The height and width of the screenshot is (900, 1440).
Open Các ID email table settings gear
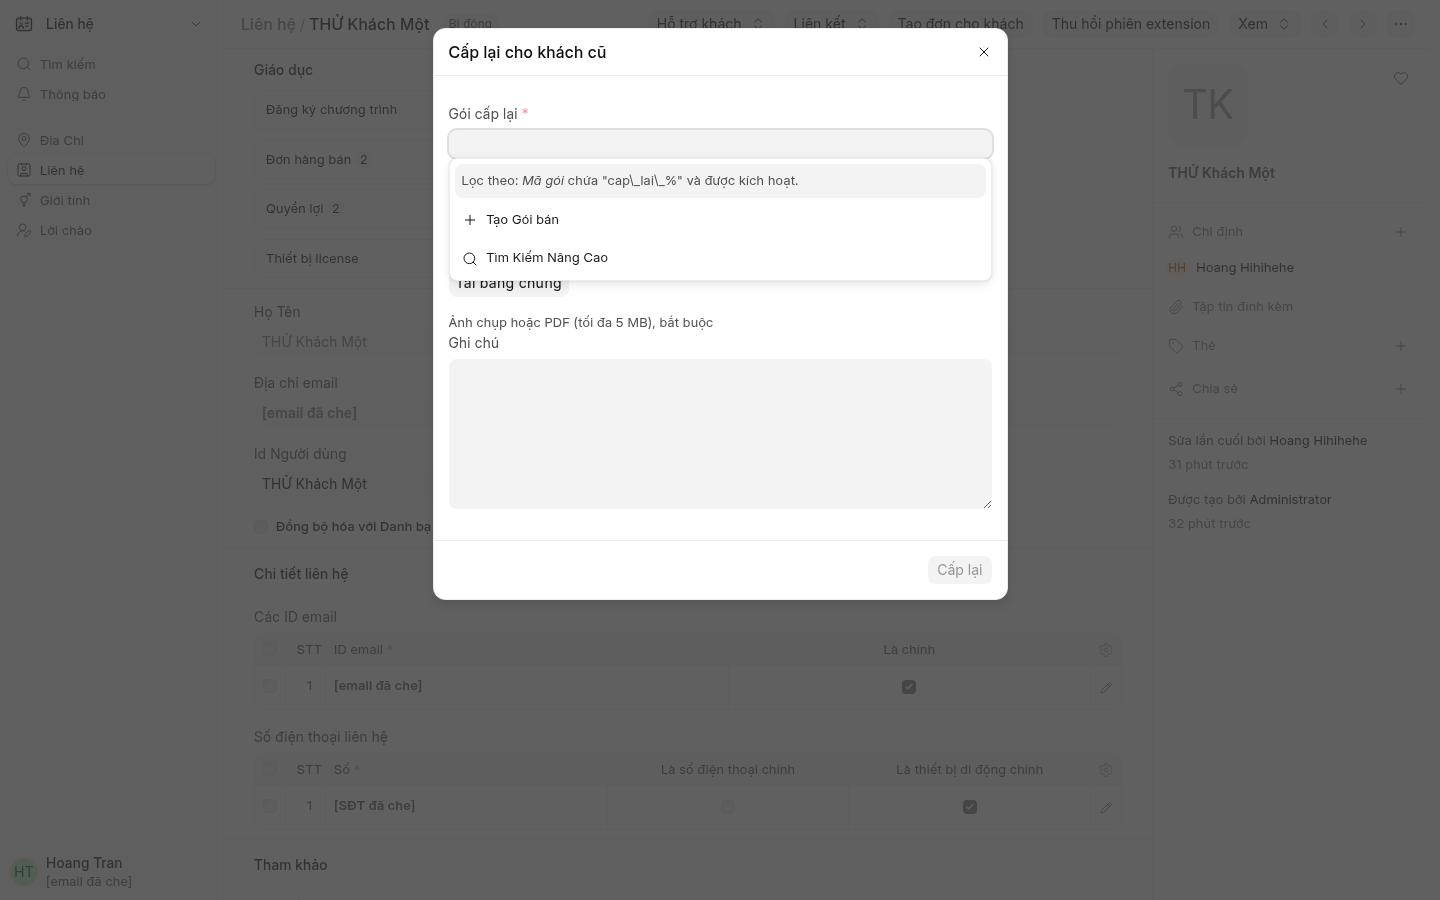(1106, 650)
